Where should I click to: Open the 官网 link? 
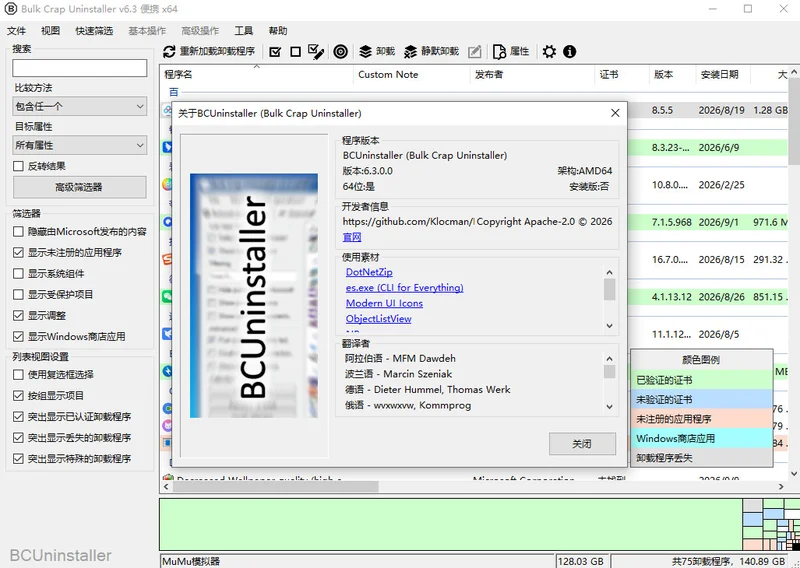pos(352,237)
